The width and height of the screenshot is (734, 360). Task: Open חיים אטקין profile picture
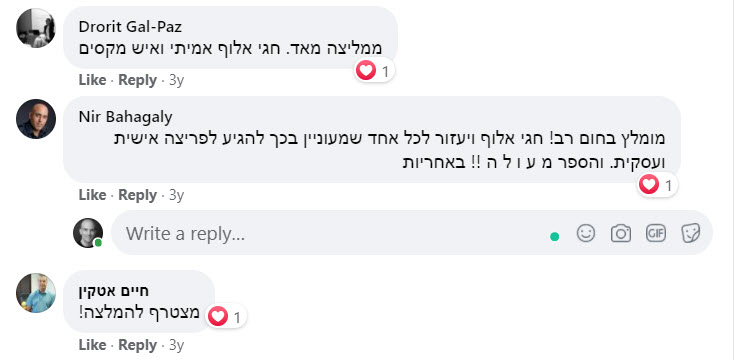36,293
